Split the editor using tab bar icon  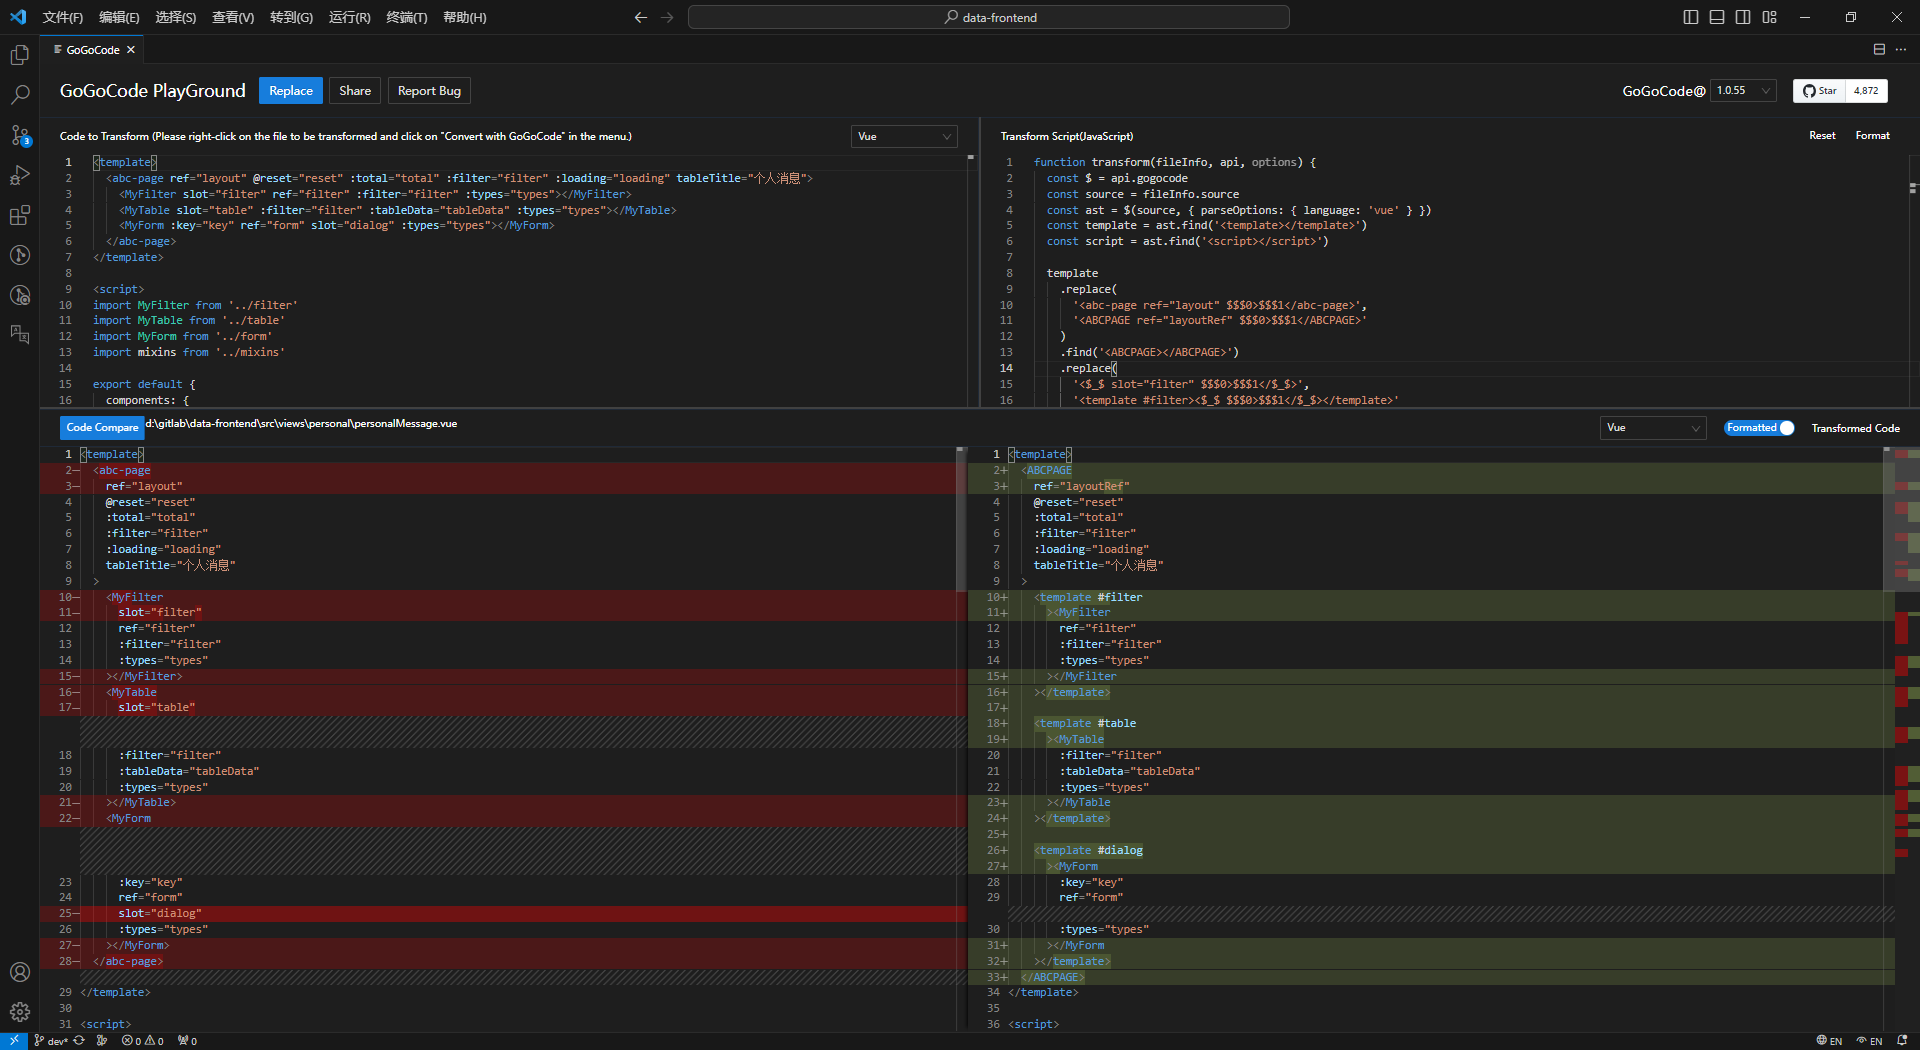(x=1879, y=49)
